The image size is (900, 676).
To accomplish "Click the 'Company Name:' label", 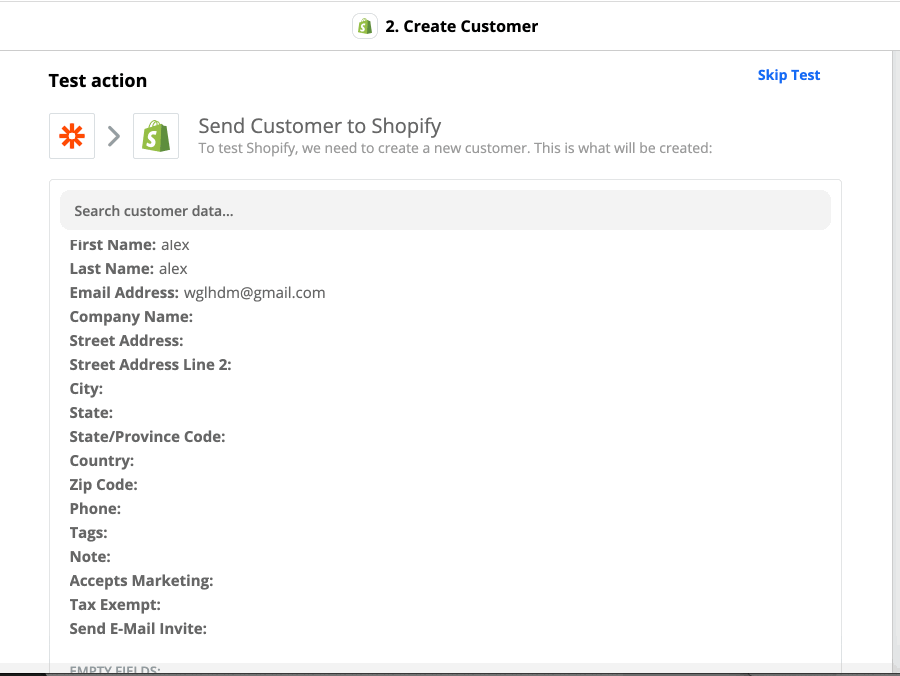I will [131, 317].
